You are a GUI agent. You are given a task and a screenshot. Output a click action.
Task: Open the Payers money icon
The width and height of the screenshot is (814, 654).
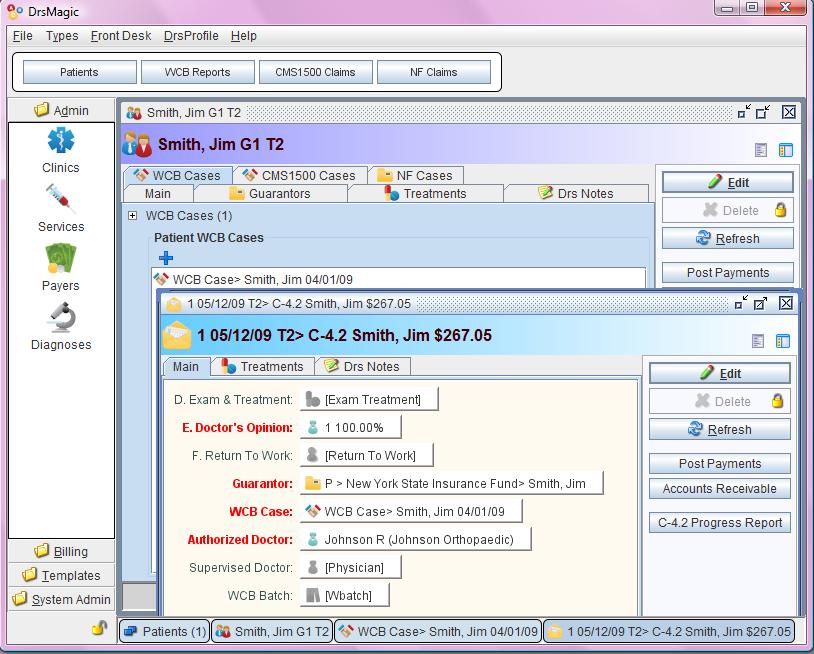[61, 258]
